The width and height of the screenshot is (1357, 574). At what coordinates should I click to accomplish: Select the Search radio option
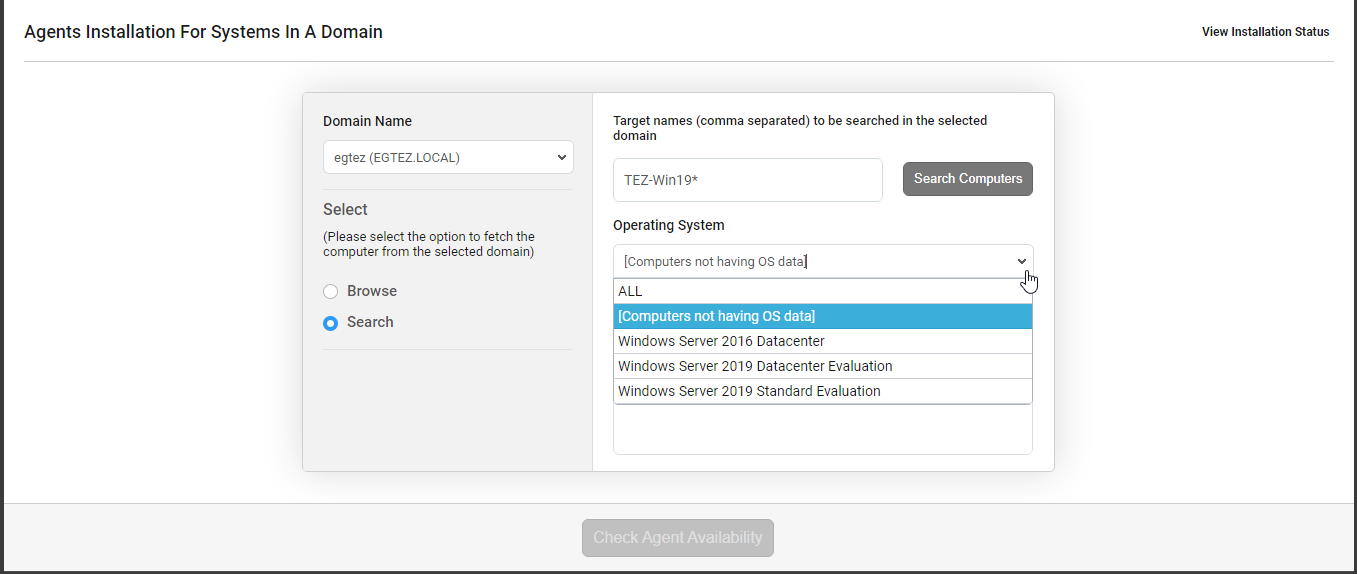pos(330,323)
